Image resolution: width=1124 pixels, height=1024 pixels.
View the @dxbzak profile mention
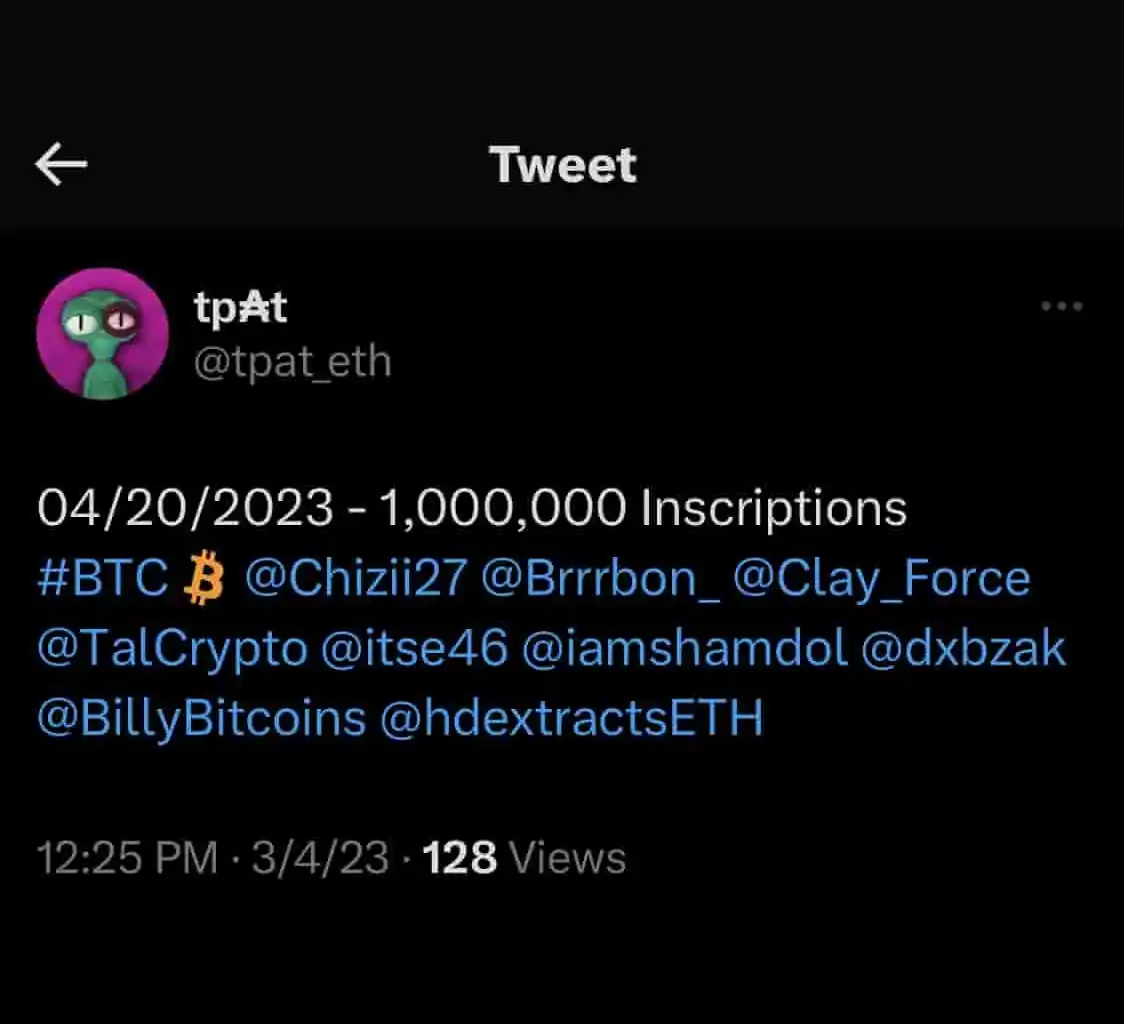click(963, 650)
